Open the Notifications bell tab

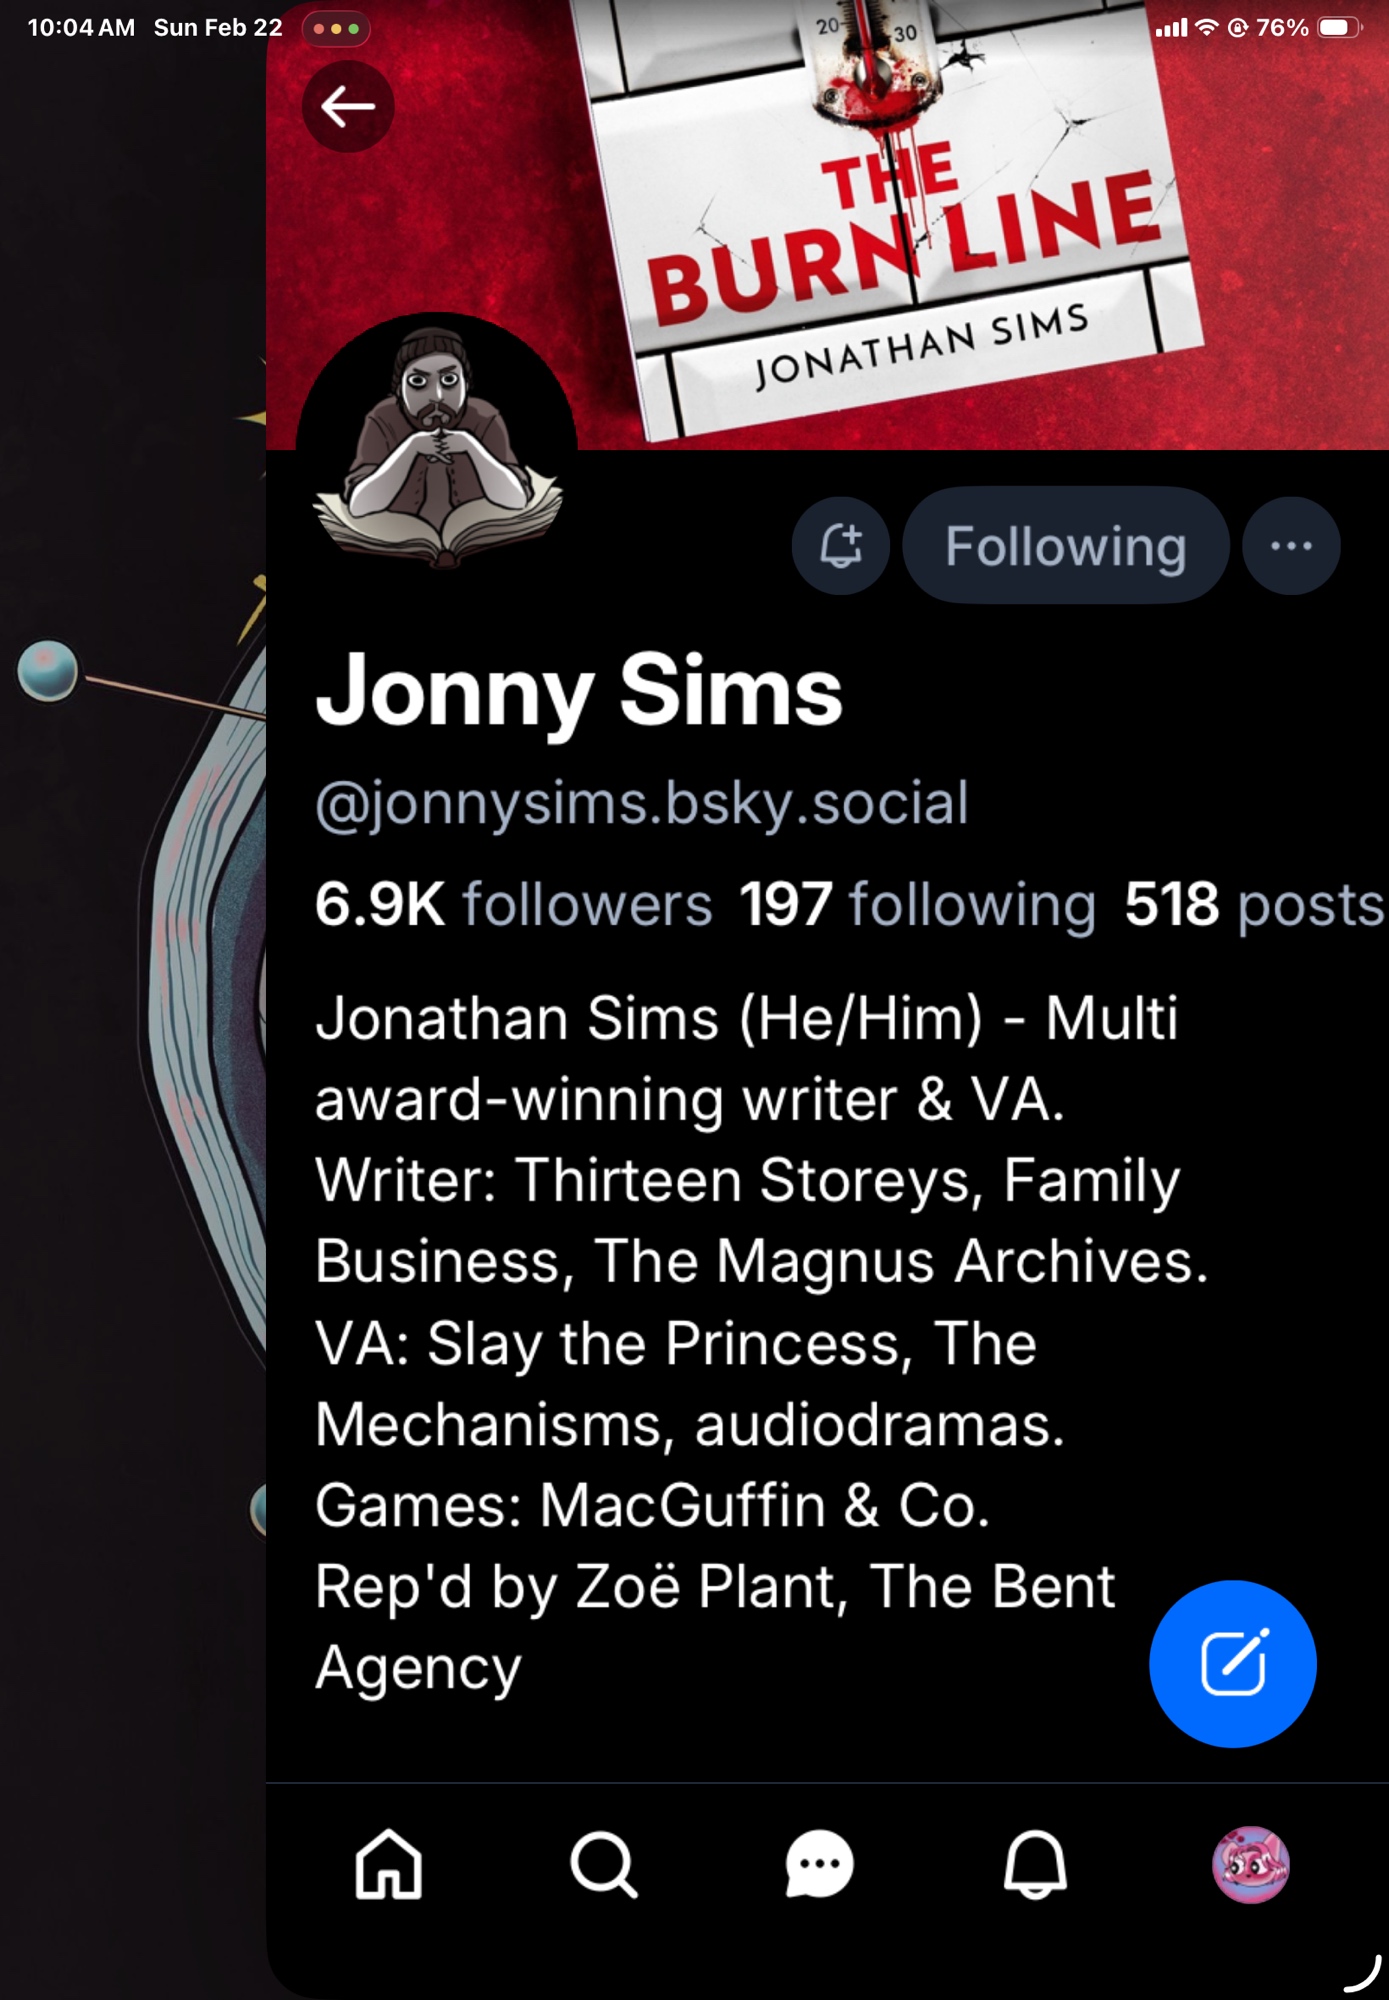[1035, 1864]
